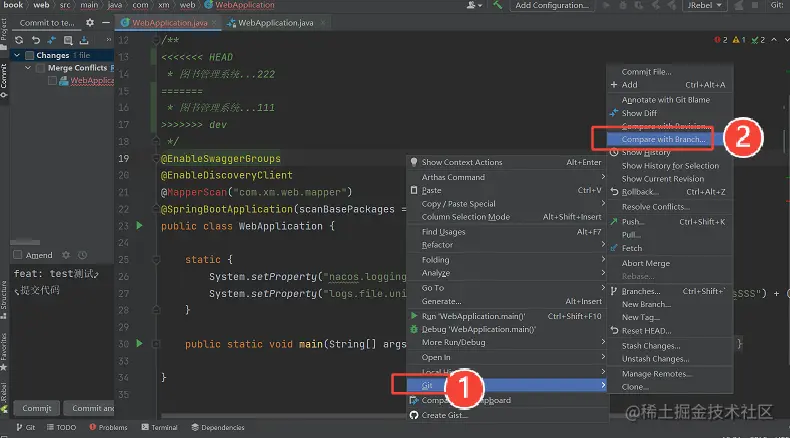Open the Favorites side tool window
The width and height of the screenshot is (790, 438).
click(x=4, y=351)
